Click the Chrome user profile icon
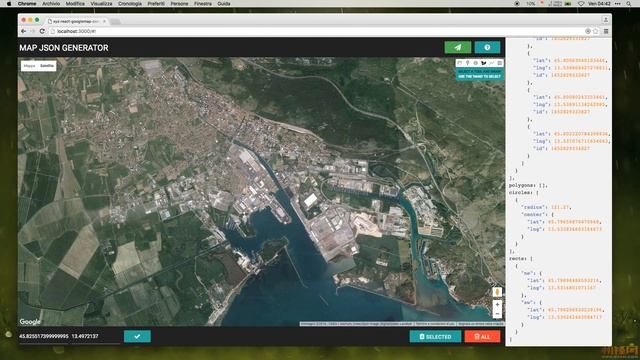The image size is (640, 360). pyautogui.click(x=606, y=20)
